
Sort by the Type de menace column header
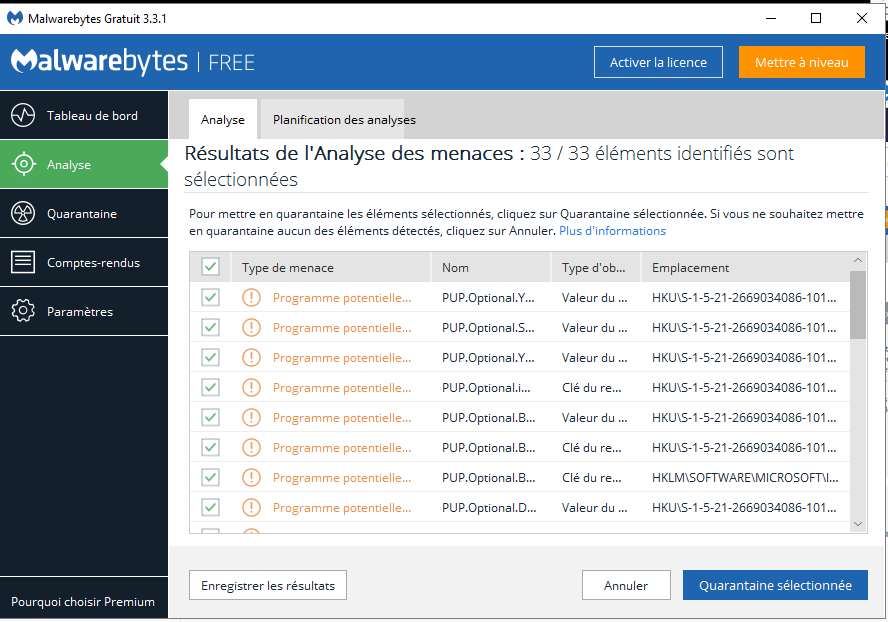[331, 267]
